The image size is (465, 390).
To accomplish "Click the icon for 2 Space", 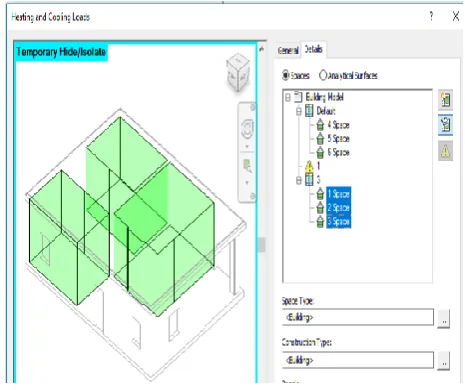I will pyautogui.click(x=320, y=208).
